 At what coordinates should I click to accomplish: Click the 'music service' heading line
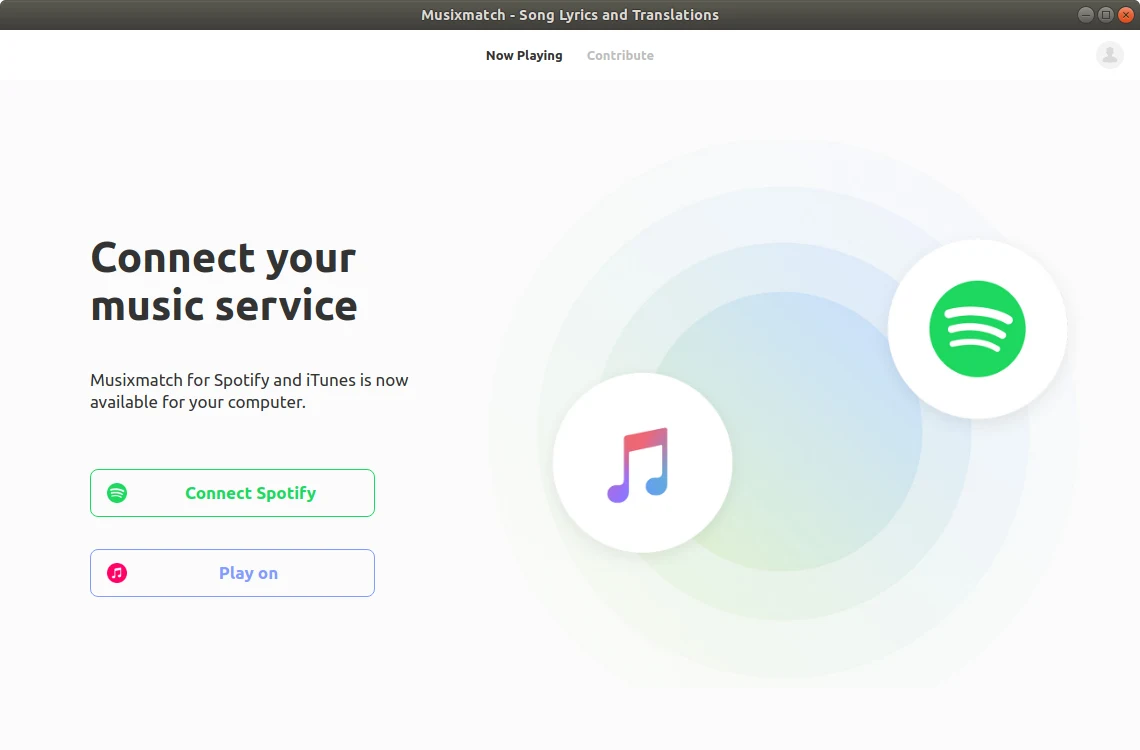224,305
